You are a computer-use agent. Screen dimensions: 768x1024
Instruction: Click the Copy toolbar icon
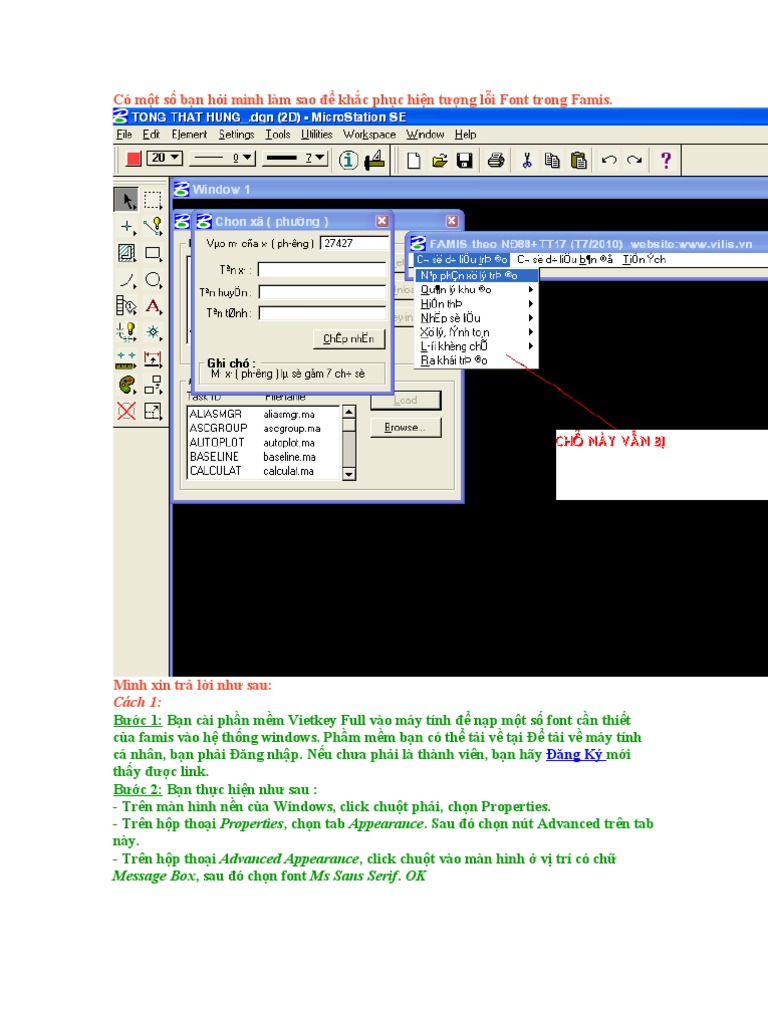pyautogui.click(x=552, y=160)
